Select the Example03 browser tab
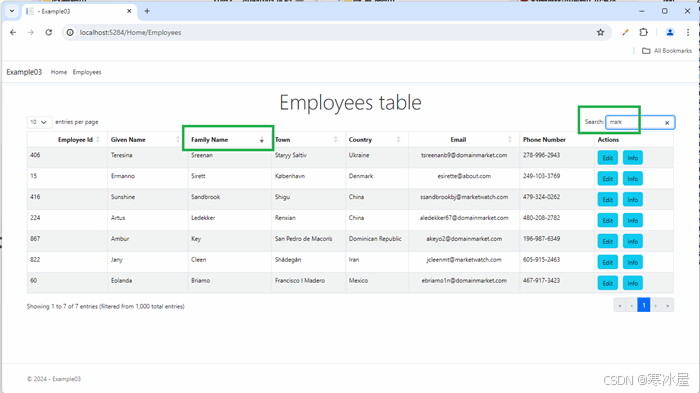The height and width of the screenshot is (393, 700). 78,11
